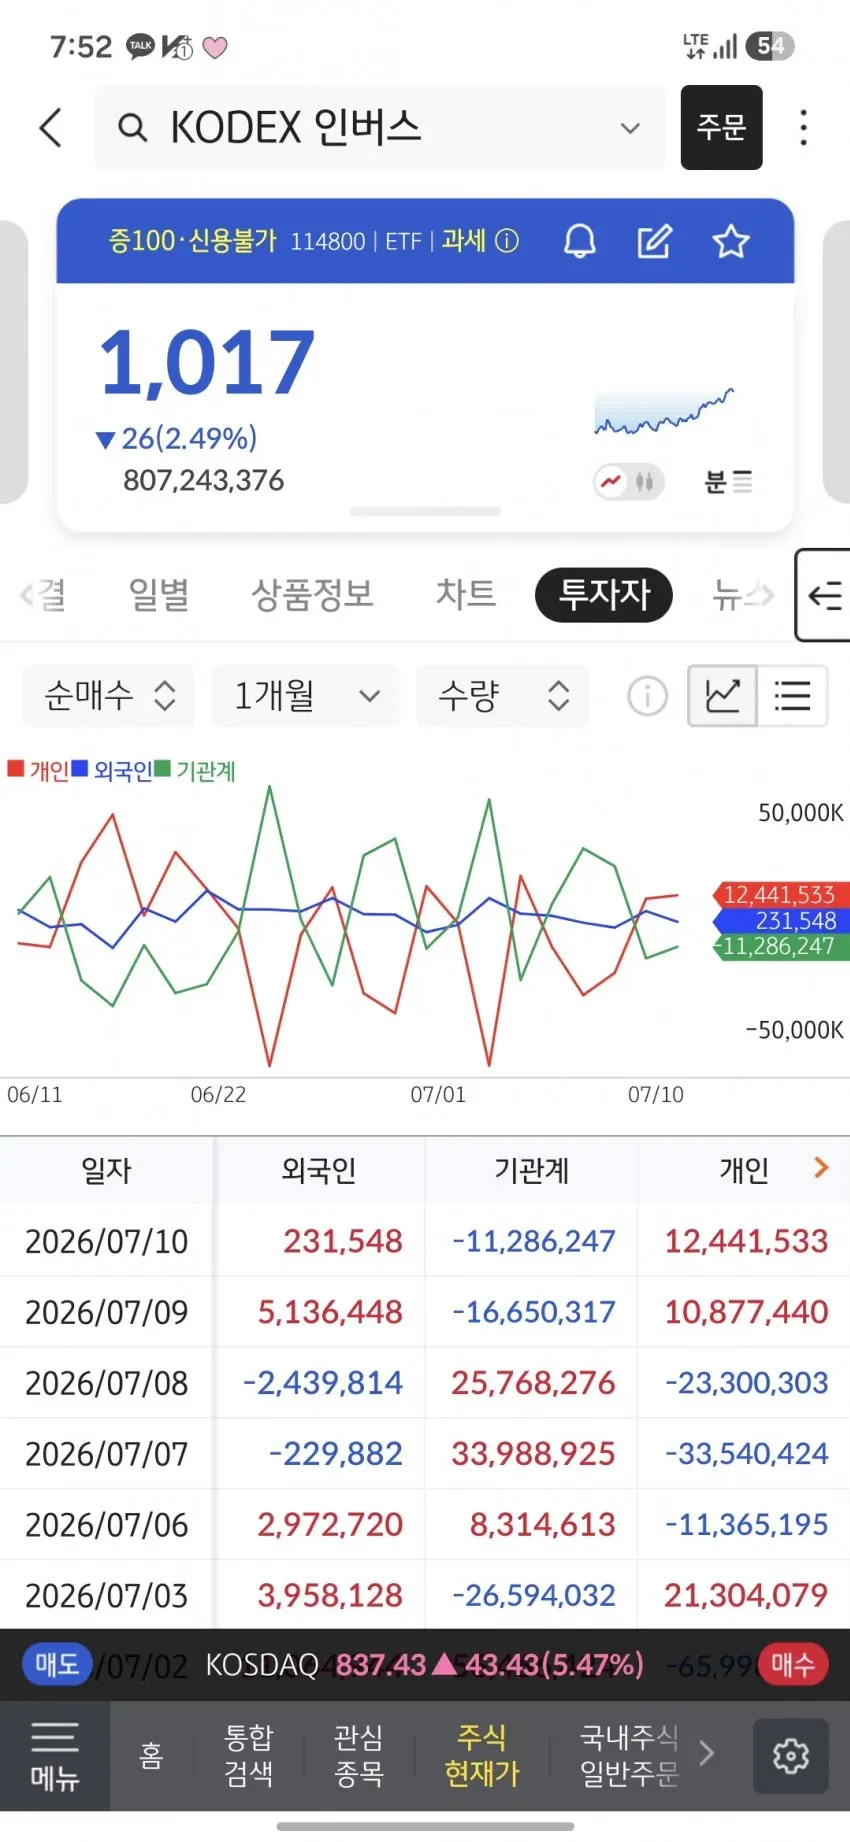
Task: Tap the bottom bar right chevron
Action: point(707,1753)
